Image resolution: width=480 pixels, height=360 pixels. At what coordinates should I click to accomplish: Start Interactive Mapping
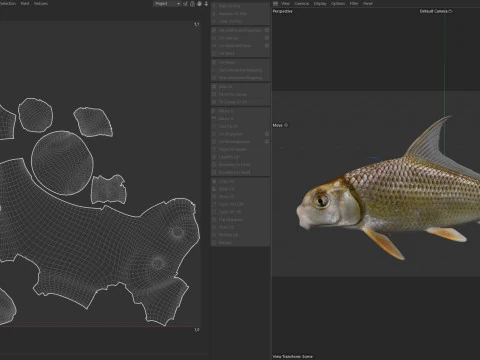click(240, 70)
